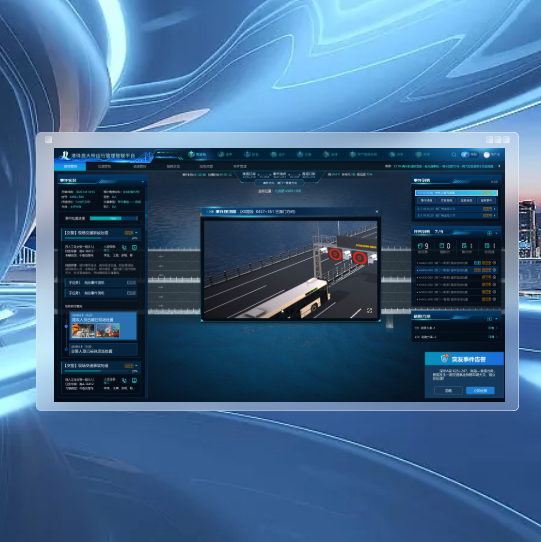Viewport: 541px width, 542px height.
Task: Flip the theme mode switch in the header
Action: 469,155
